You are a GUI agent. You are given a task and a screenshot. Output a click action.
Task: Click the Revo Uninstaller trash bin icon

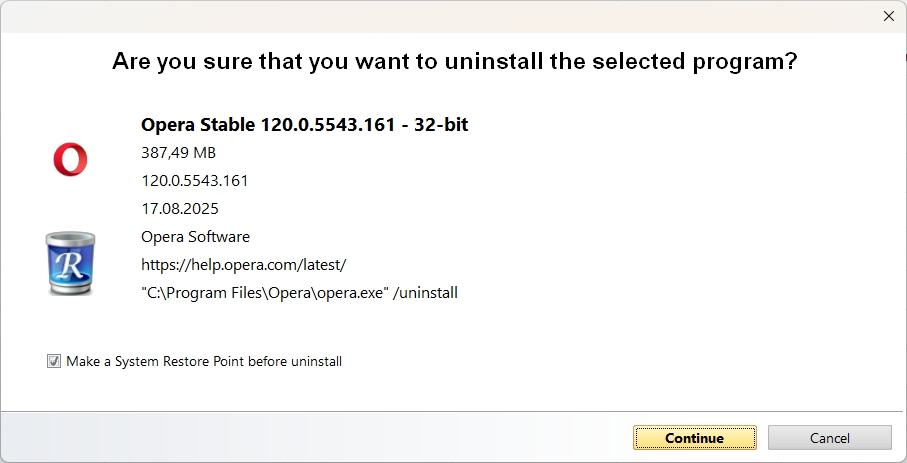click(70, 263)
